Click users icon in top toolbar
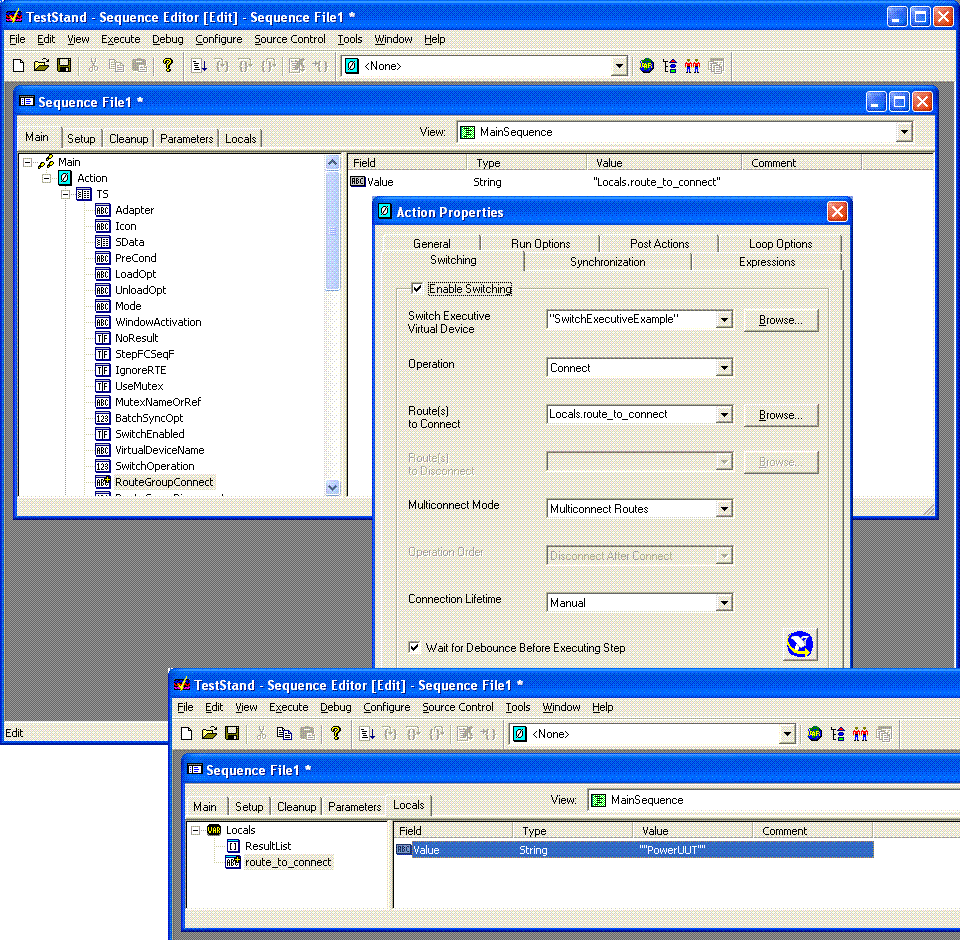This screenshot has width=960, height=940. pos(692,66)
